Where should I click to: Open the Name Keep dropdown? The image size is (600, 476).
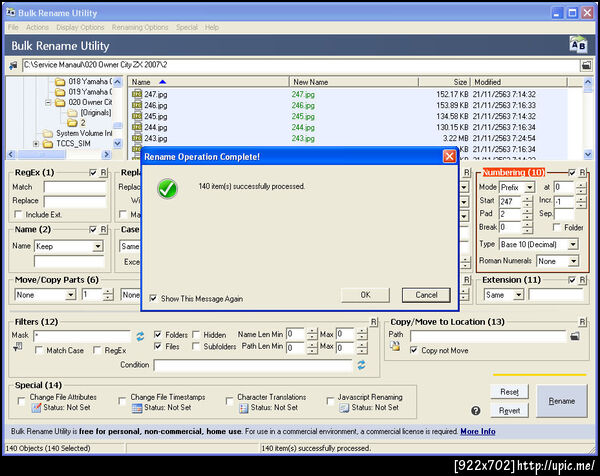98,246
